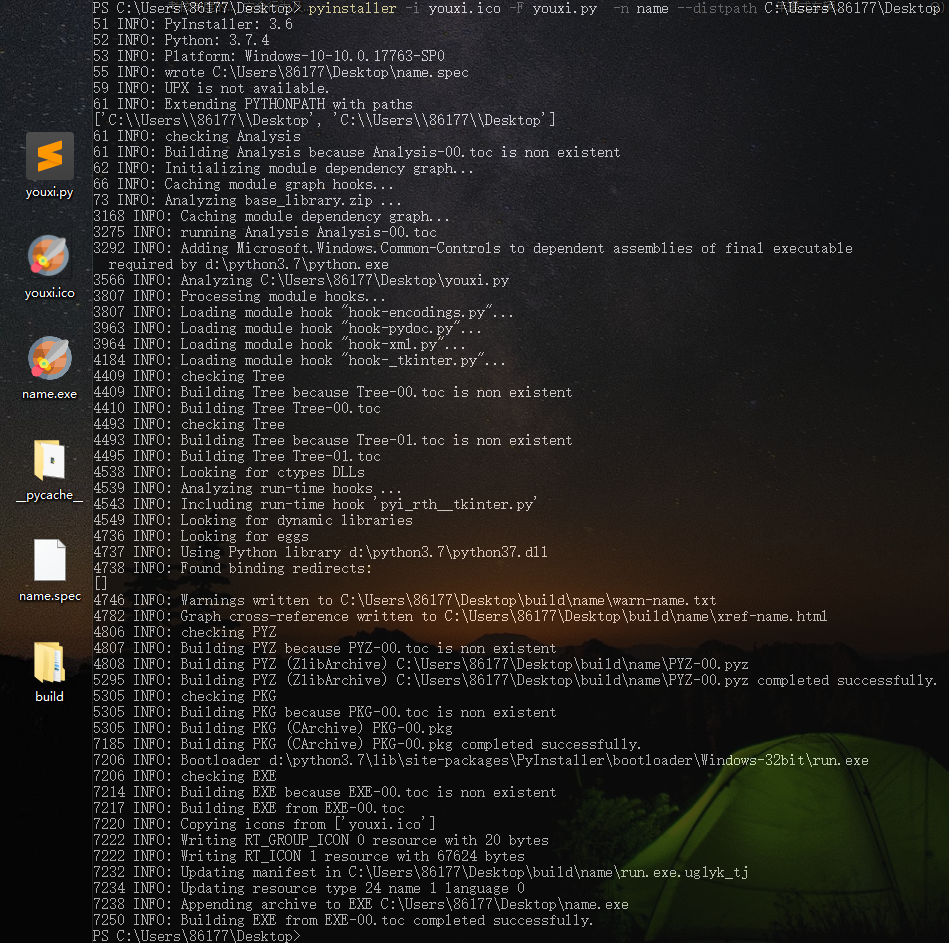Viewport: 949px width, 943px height.
Task: Click the build folder label
Action: tap(49, 697)
